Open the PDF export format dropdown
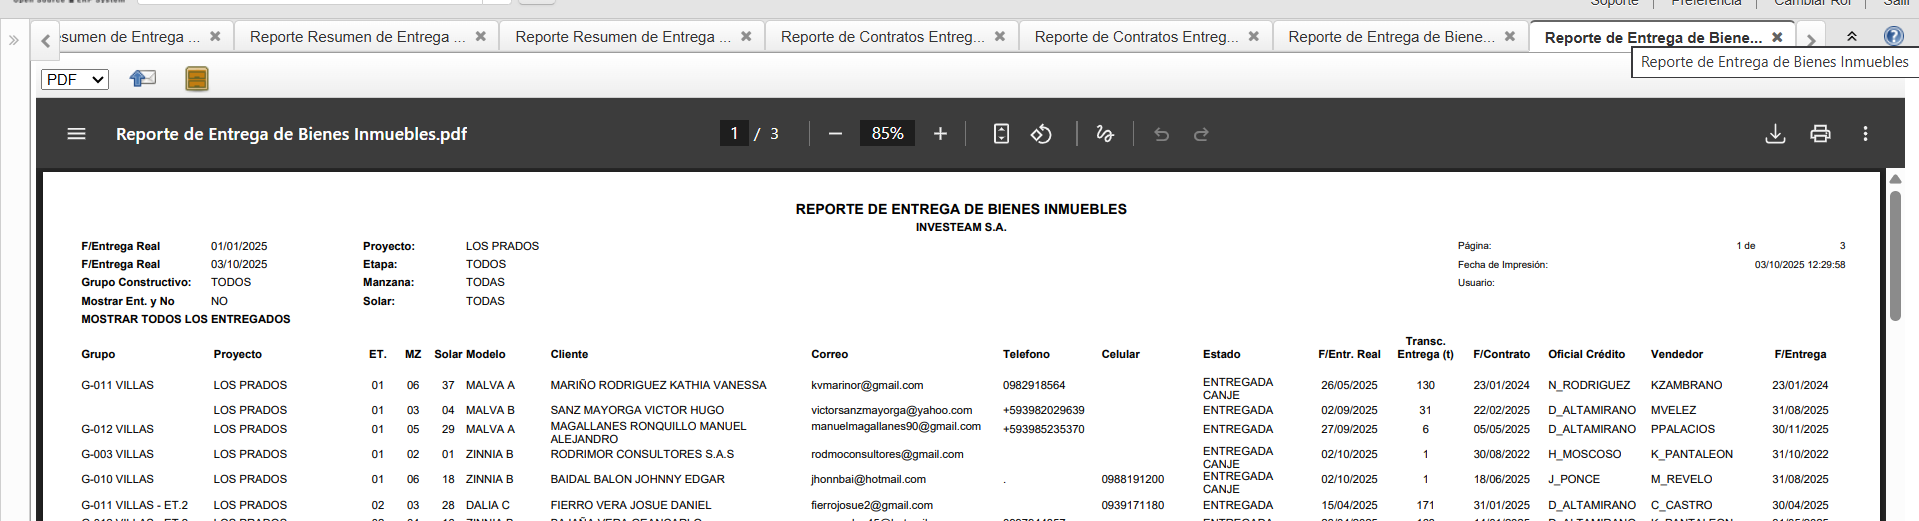 (x=75, y=79)
